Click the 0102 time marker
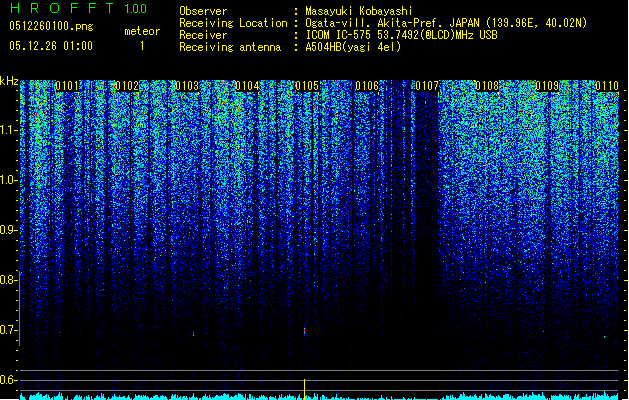The height and width of the screenshot is (400, 629). click(127, 86)
